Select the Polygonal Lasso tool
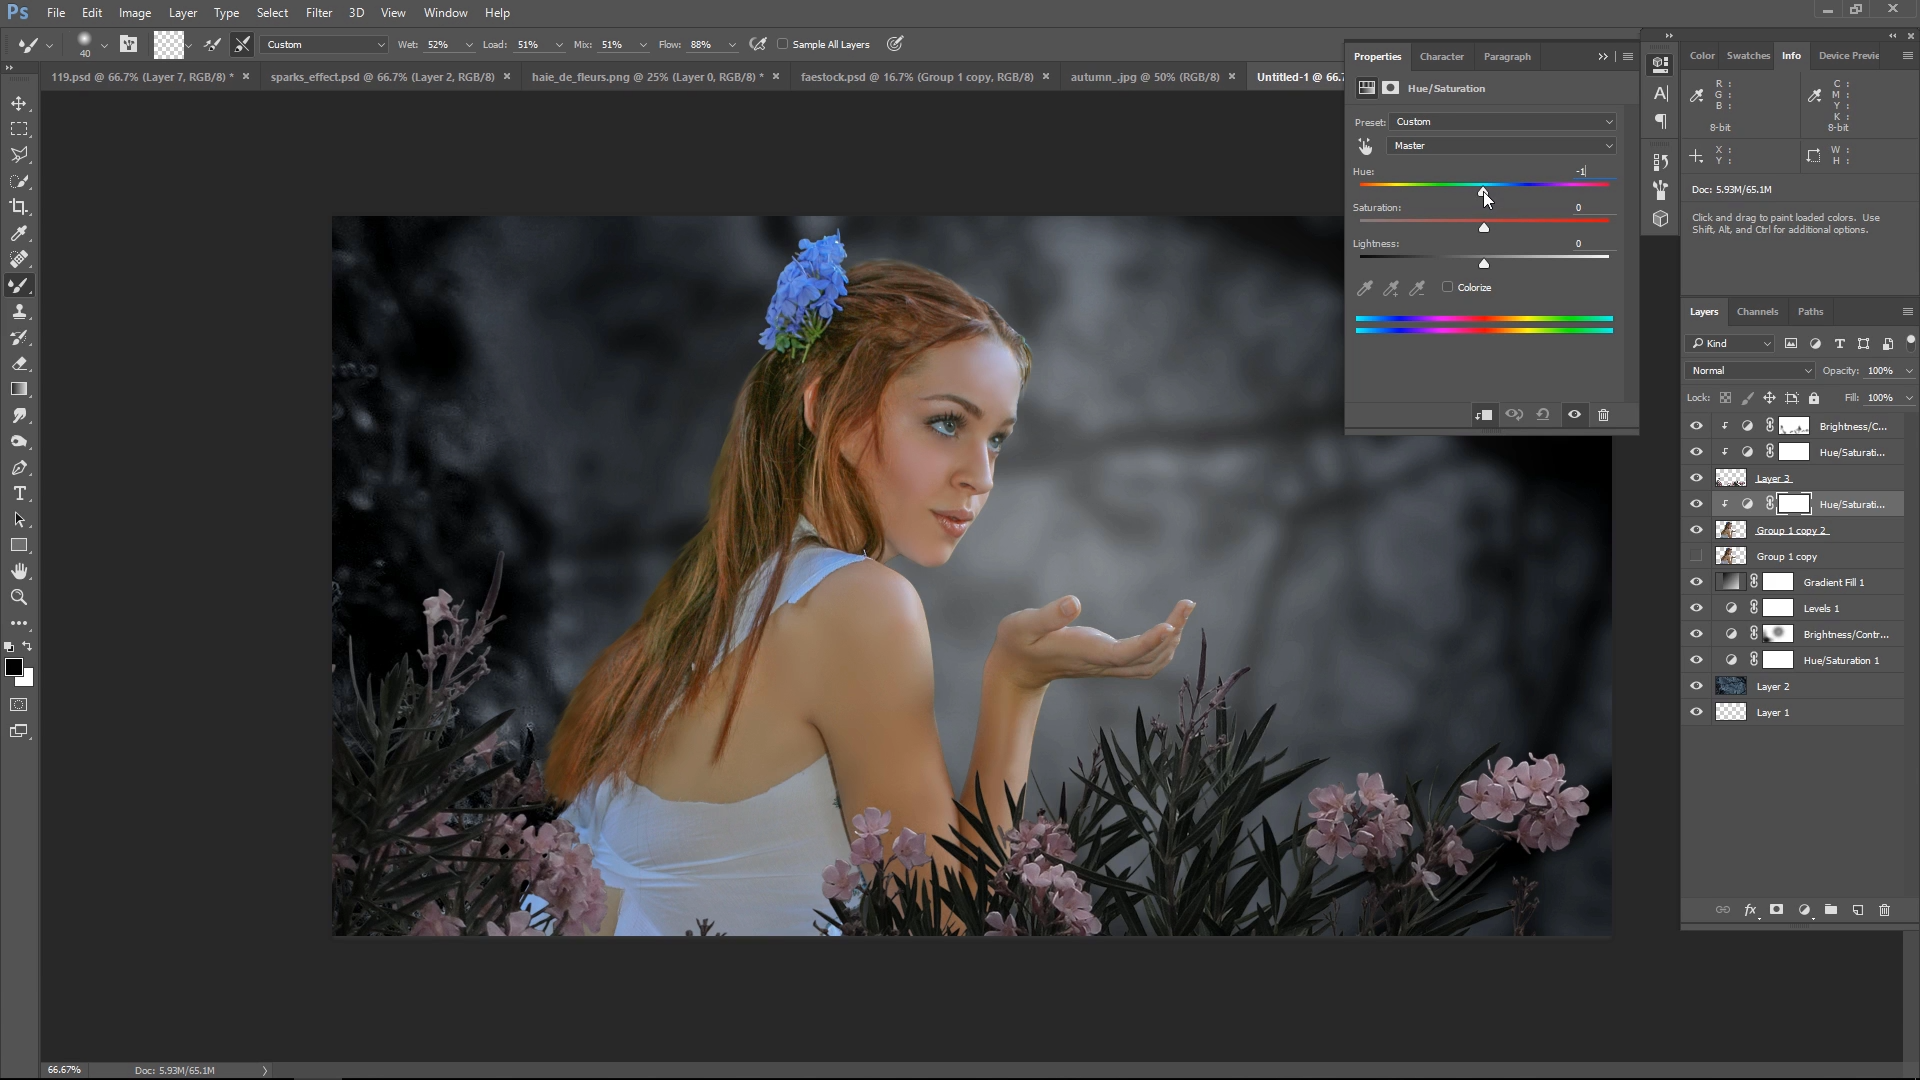Screen dimensions: 1920x1080 coord(19,155)
